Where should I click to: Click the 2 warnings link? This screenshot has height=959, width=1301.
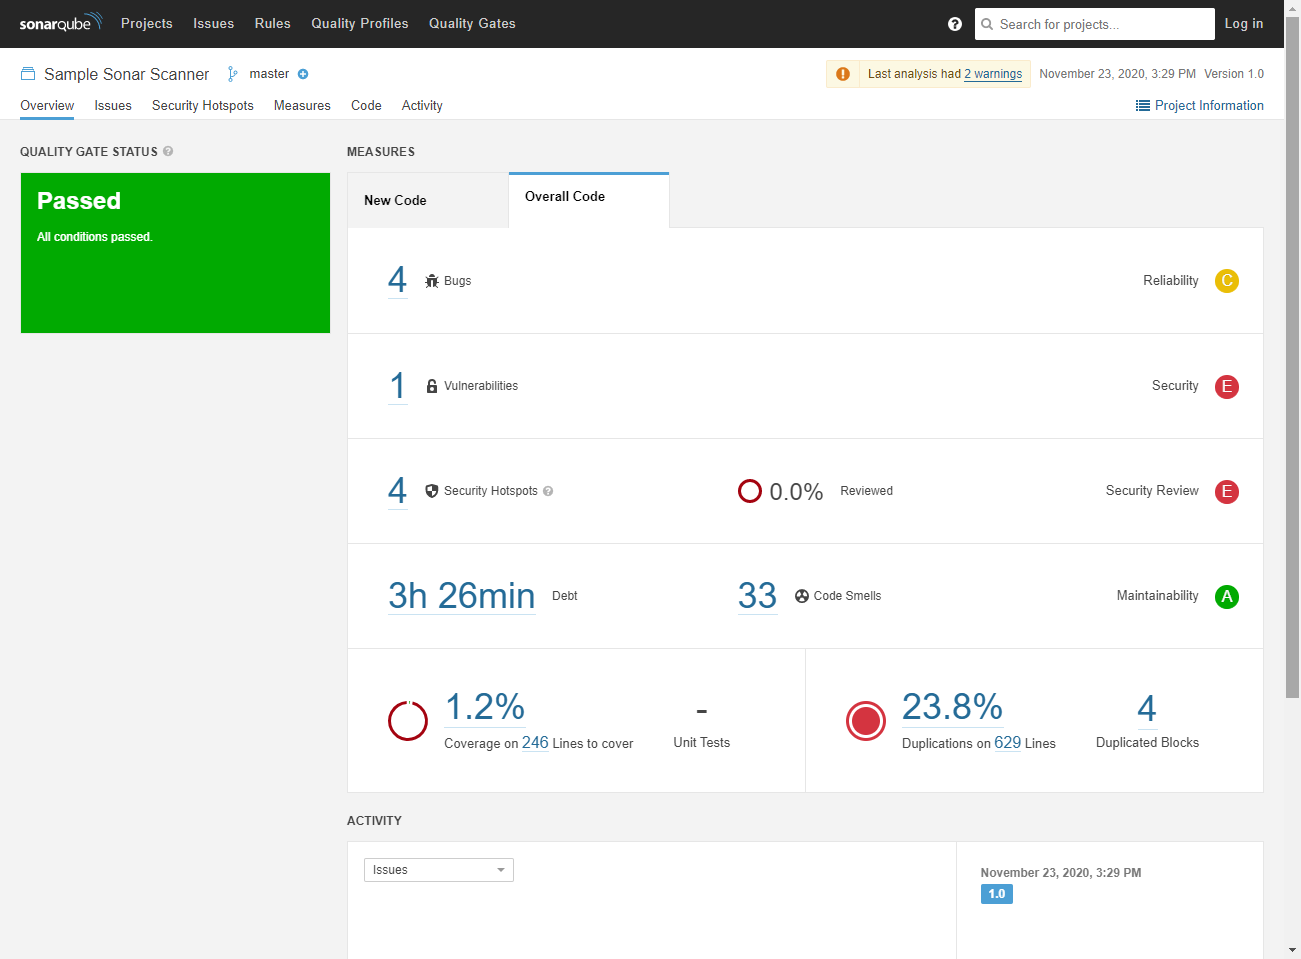[992, 74]
